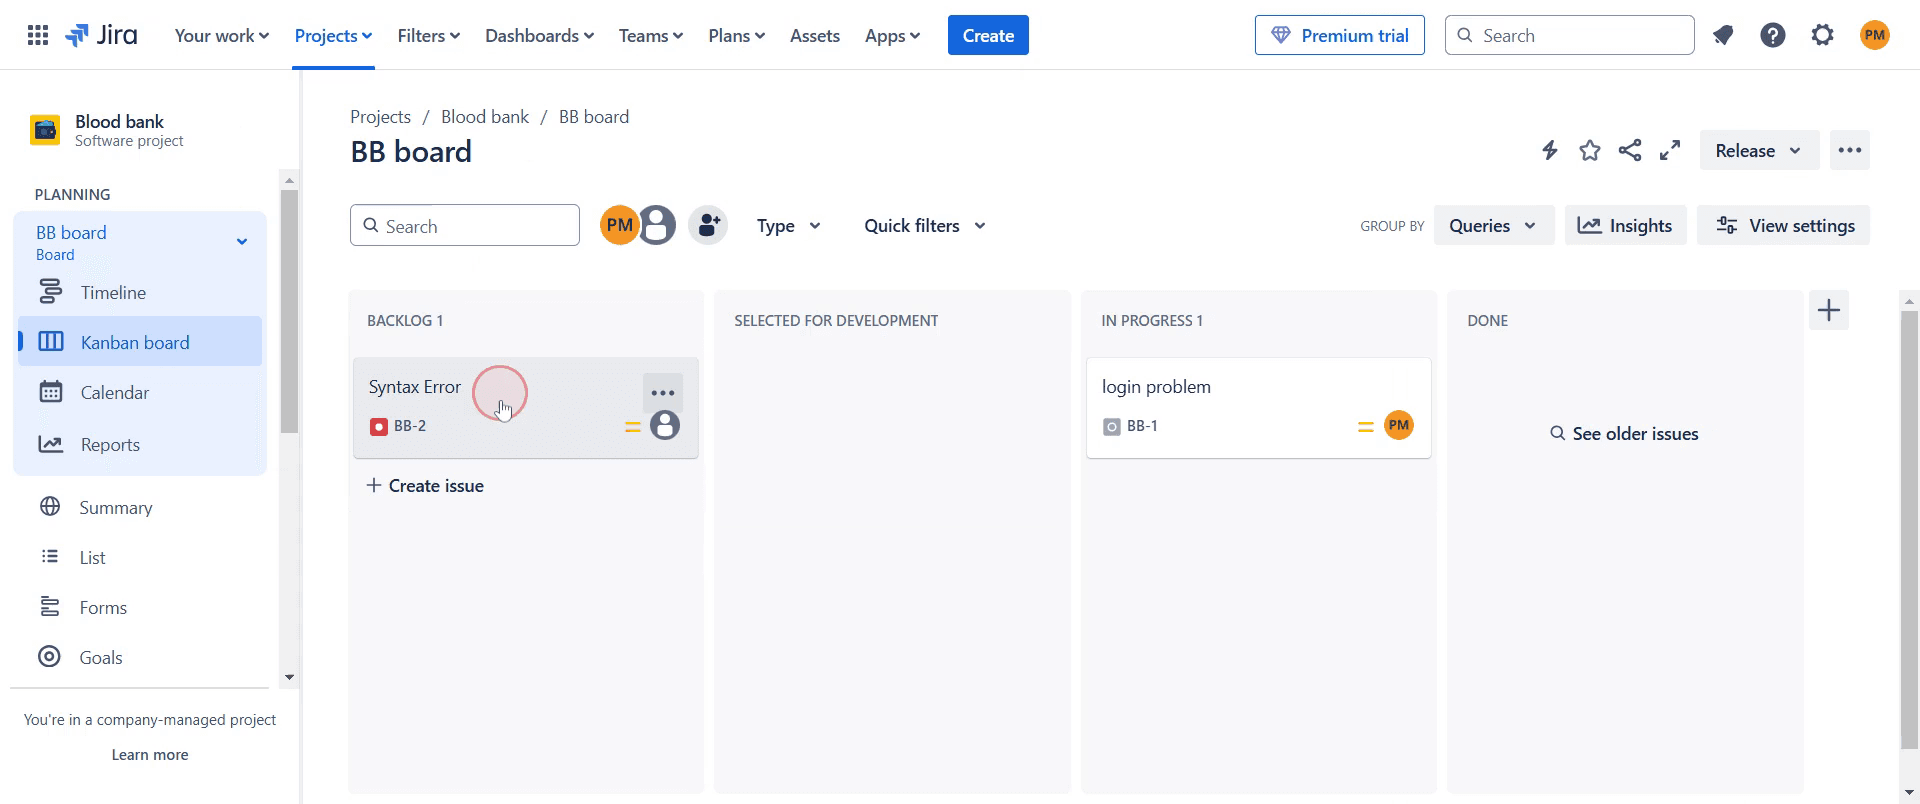Image resolution: width=1920 pixels, height=804 pixels.
Task: Click the add people icon
Action: [708, 226]
